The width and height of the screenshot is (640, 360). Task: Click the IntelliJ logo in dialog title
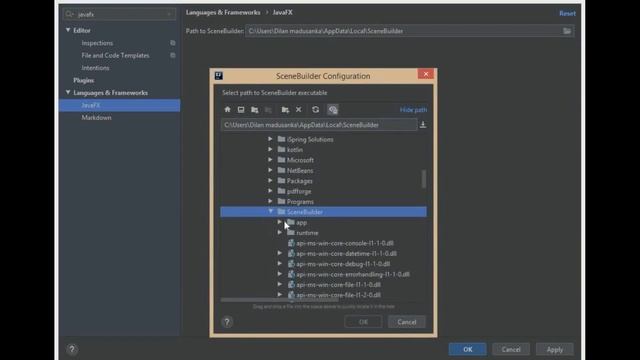[219, 76]
